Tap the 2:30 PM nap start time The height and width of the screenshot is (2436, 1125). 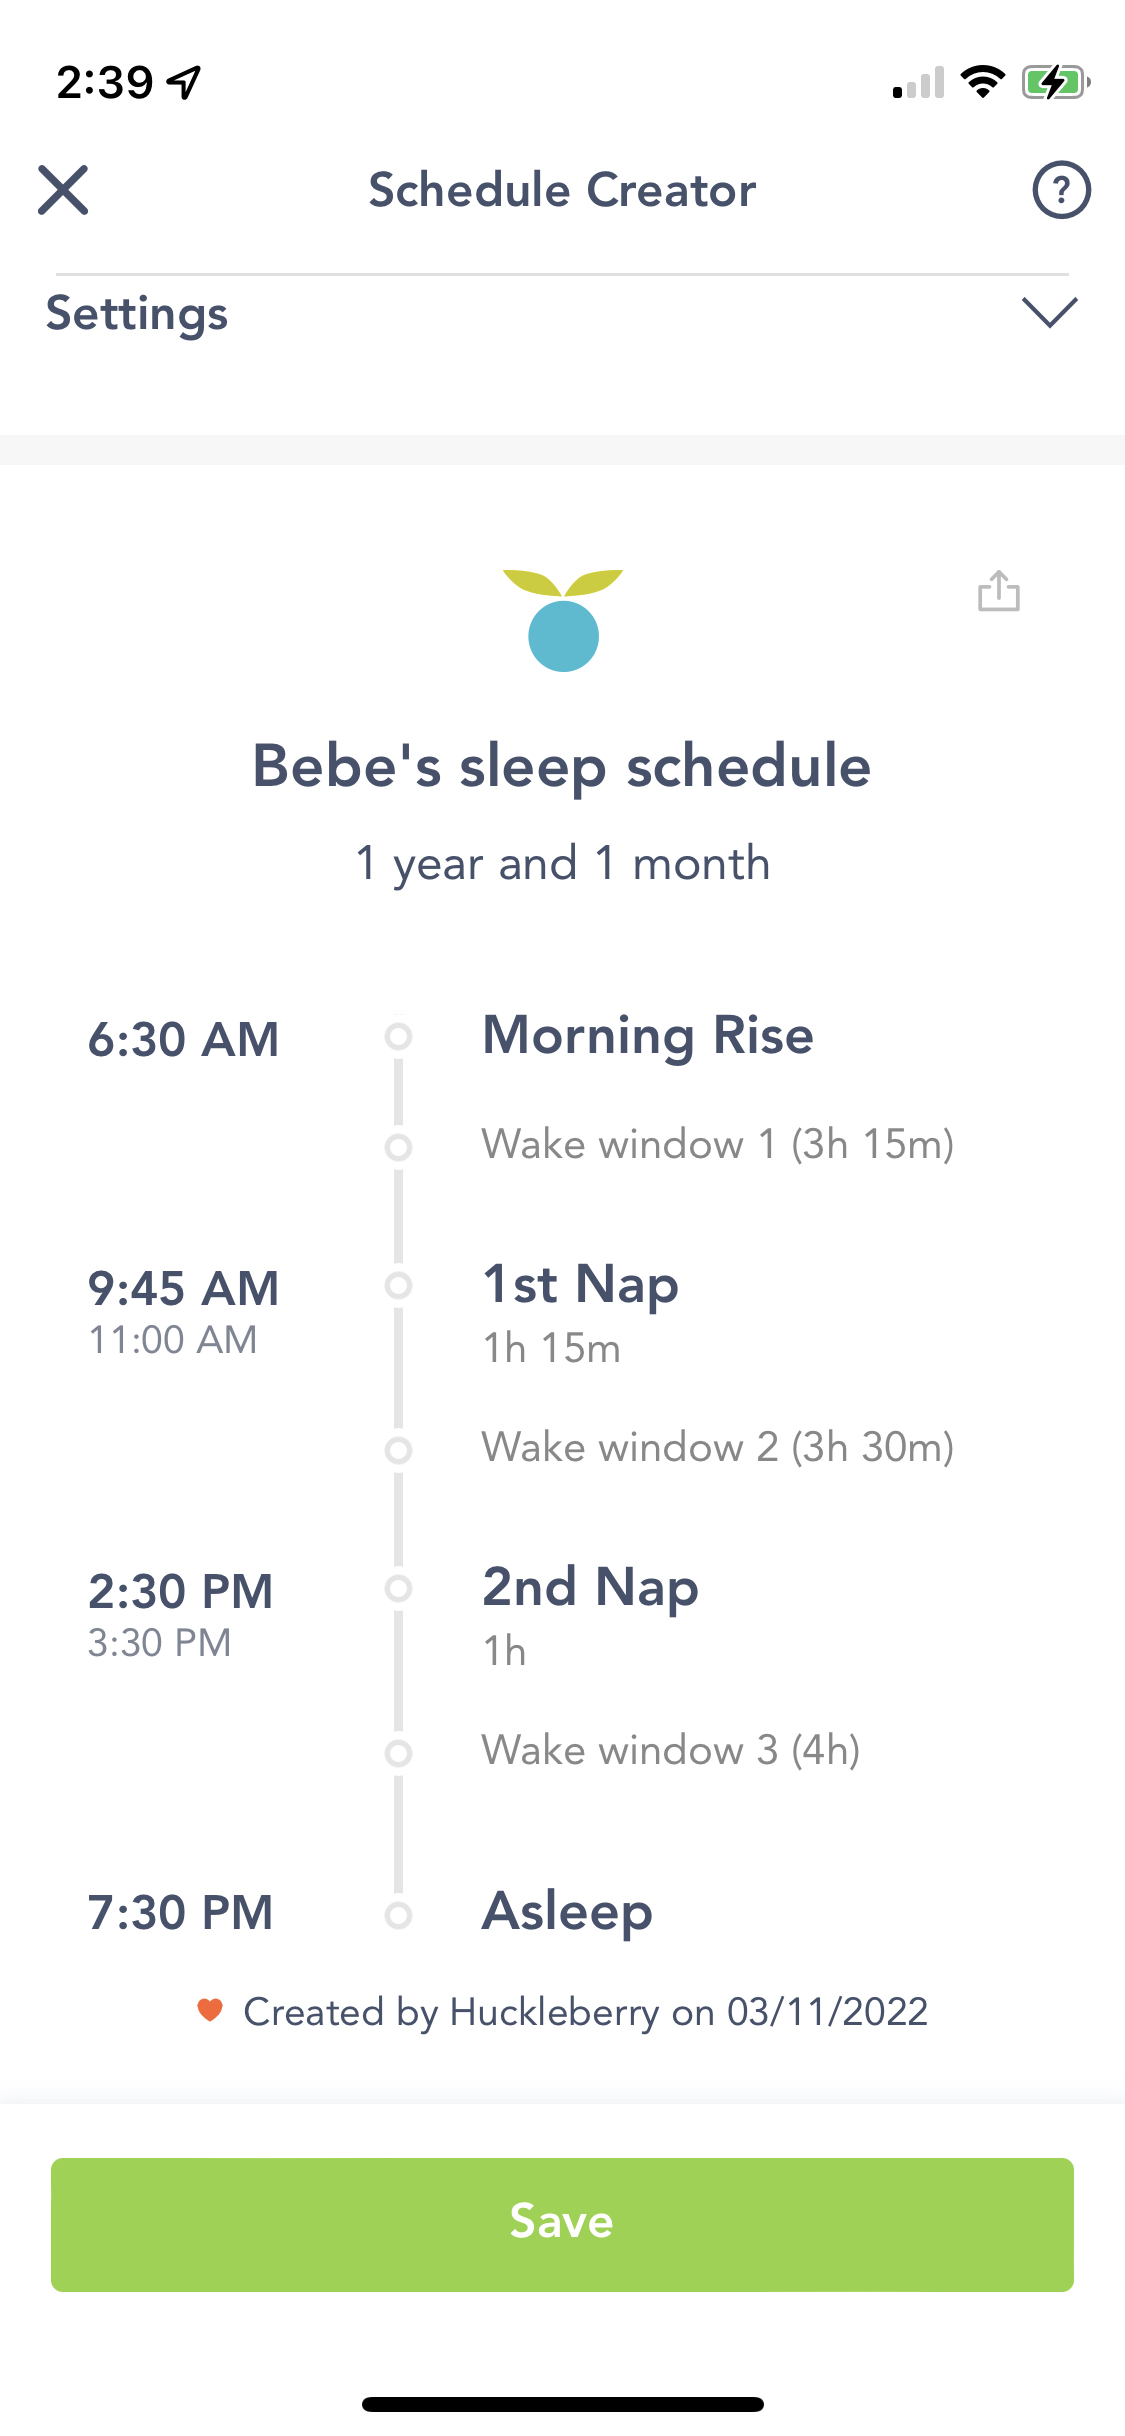point(180,1592)
